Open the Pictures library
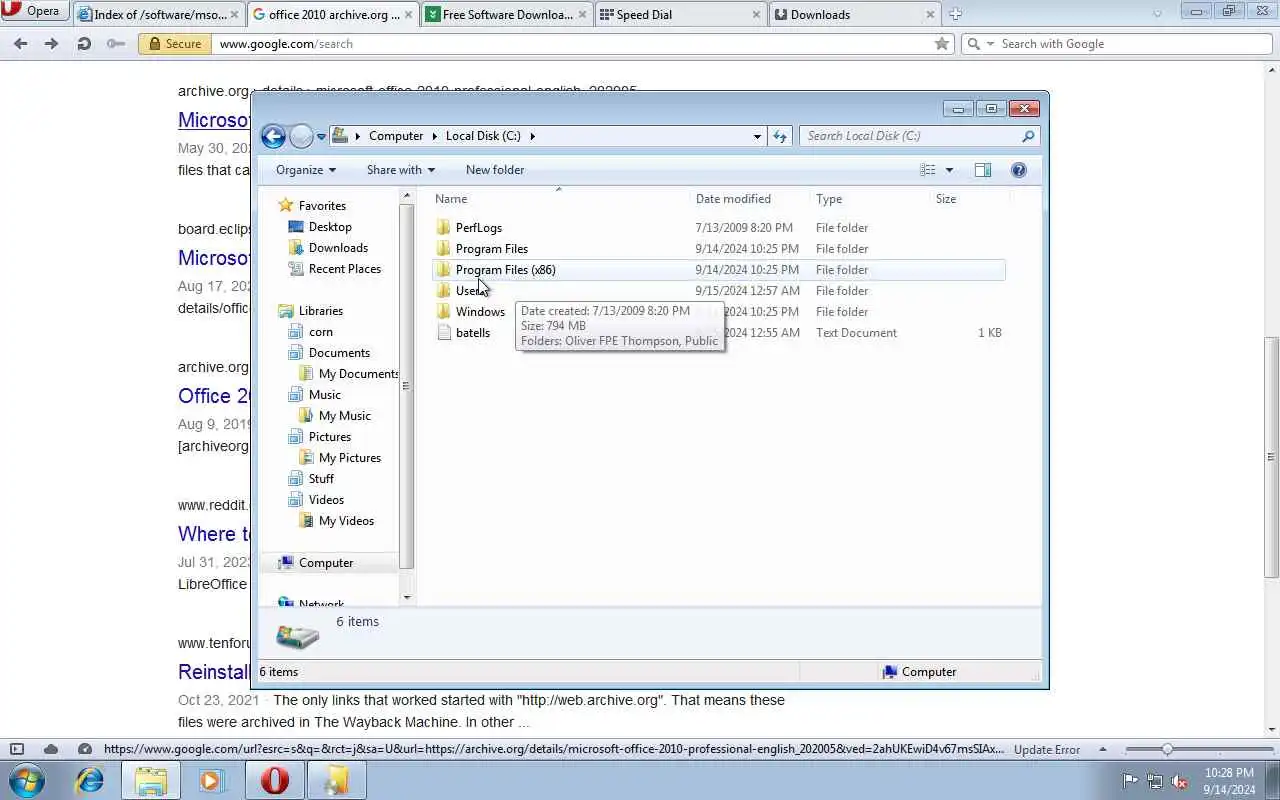Screen dimensions: 1280x800 (x=330, y=437)
